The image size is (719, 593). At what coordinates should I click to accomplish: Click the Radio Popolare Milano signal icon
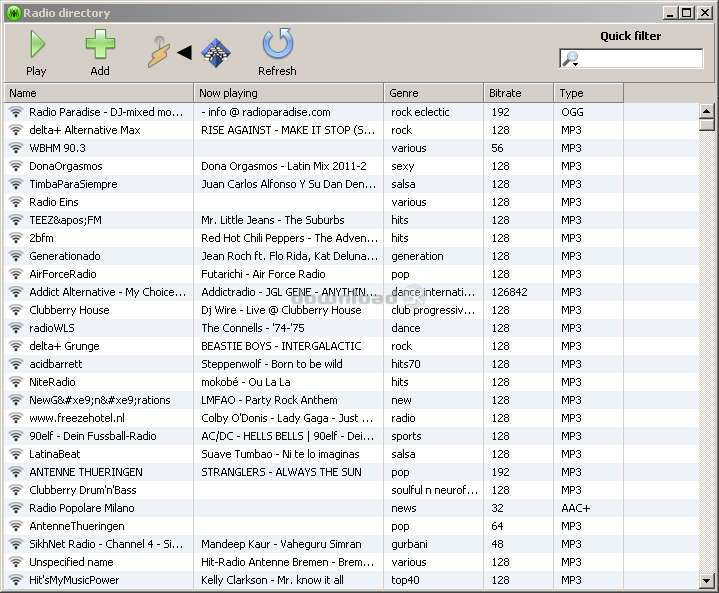click(16, 508)
